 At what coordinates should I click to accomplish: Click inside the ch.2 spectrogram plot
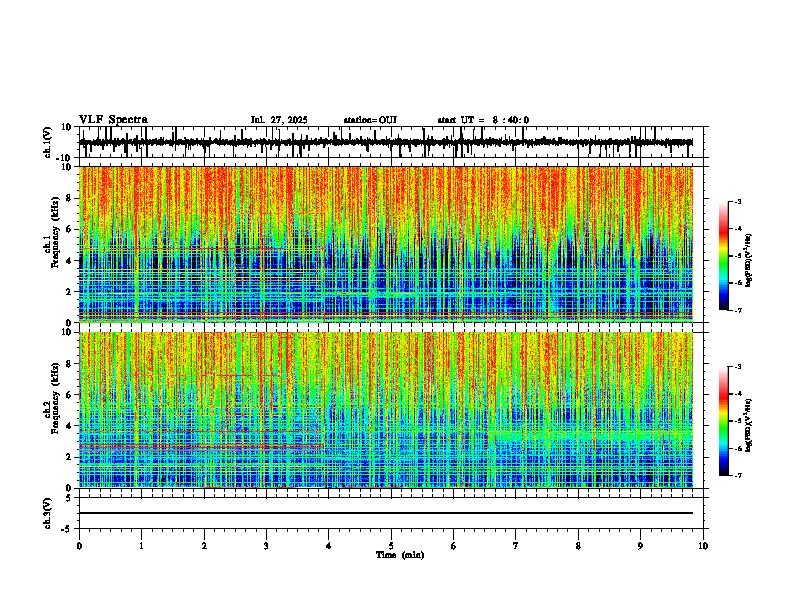(386, 410)
